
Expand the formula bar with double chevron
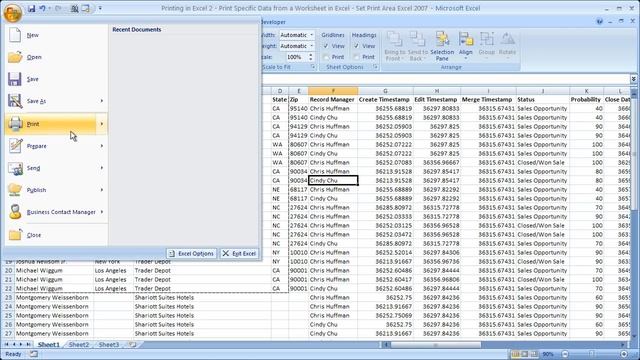tap(633, 79)
